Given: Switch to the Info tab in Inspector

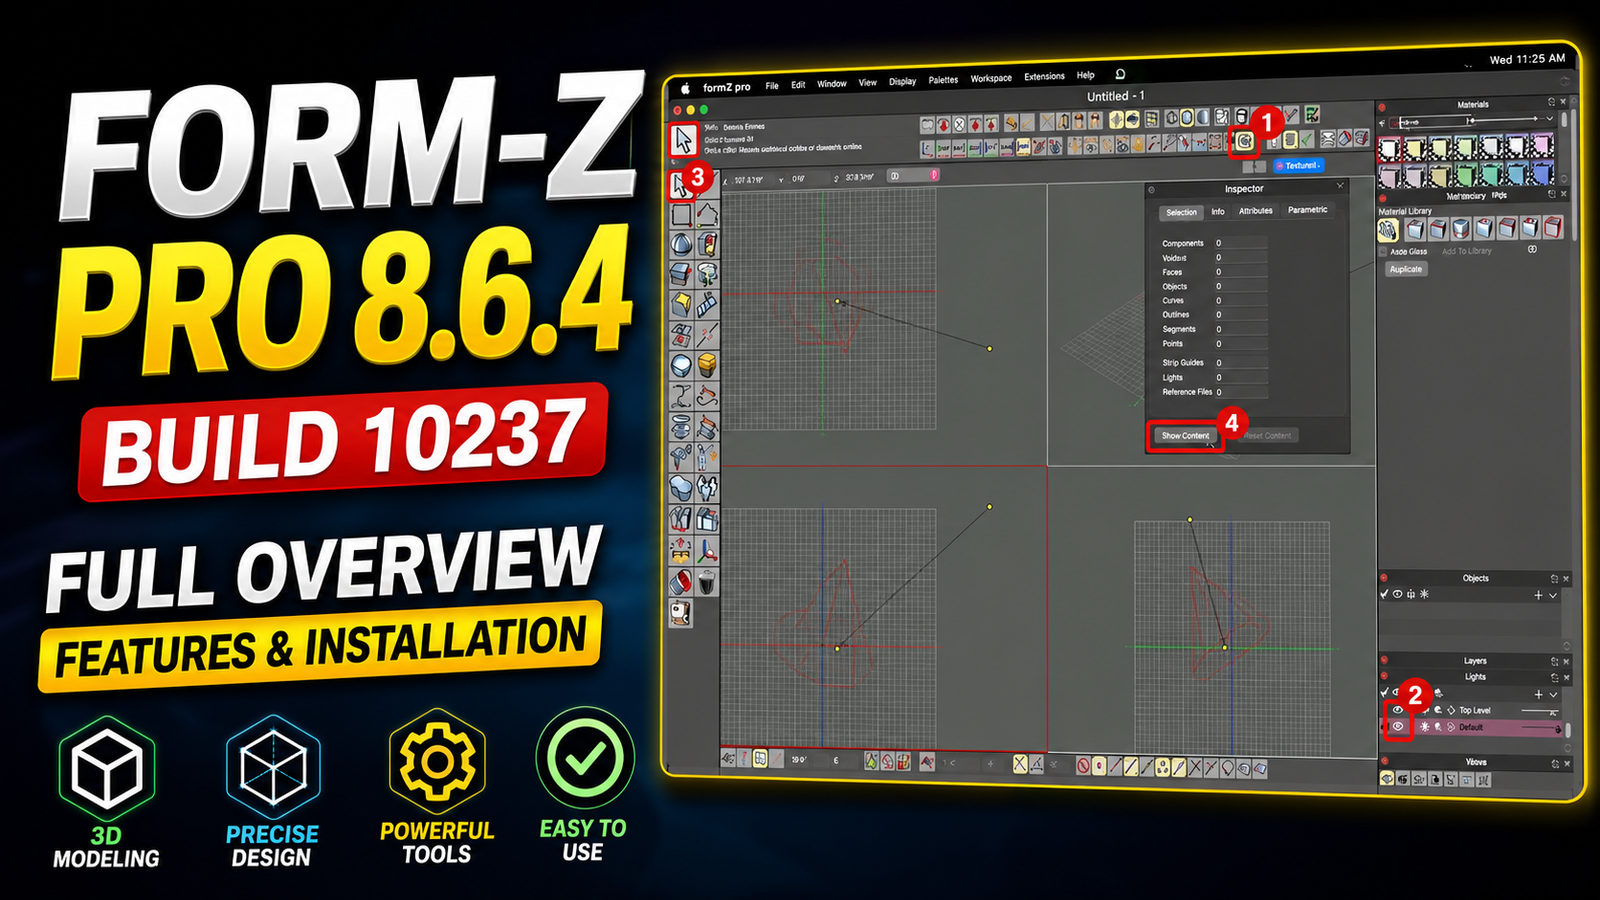Looking at the screenshot, I should click(x=1217, y=212).
